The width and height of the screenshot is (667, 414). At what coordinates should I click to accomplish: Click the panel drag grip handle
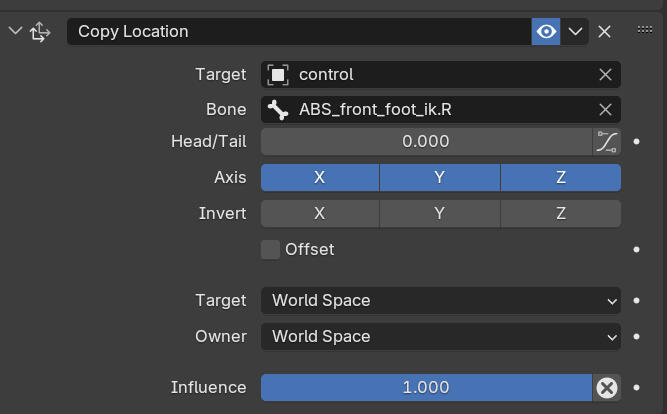(645, 30)
